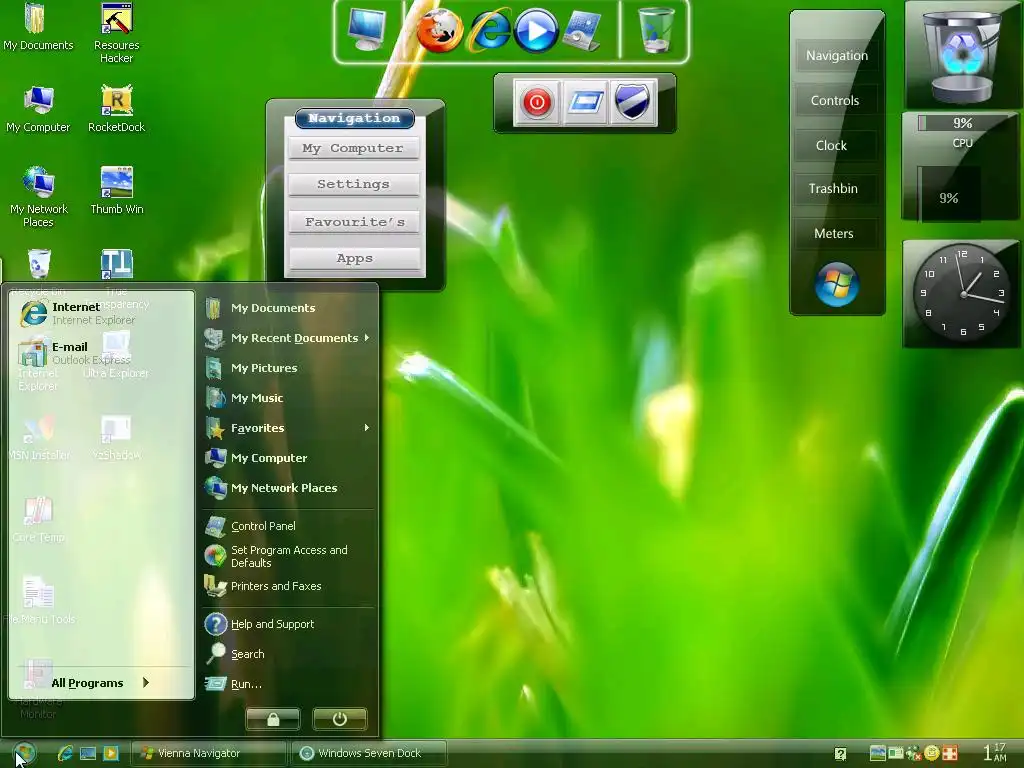This screenshot has height=768, width=1024.
Task: Launch Internet Explorer in the top dock
Action: point(490,31)
